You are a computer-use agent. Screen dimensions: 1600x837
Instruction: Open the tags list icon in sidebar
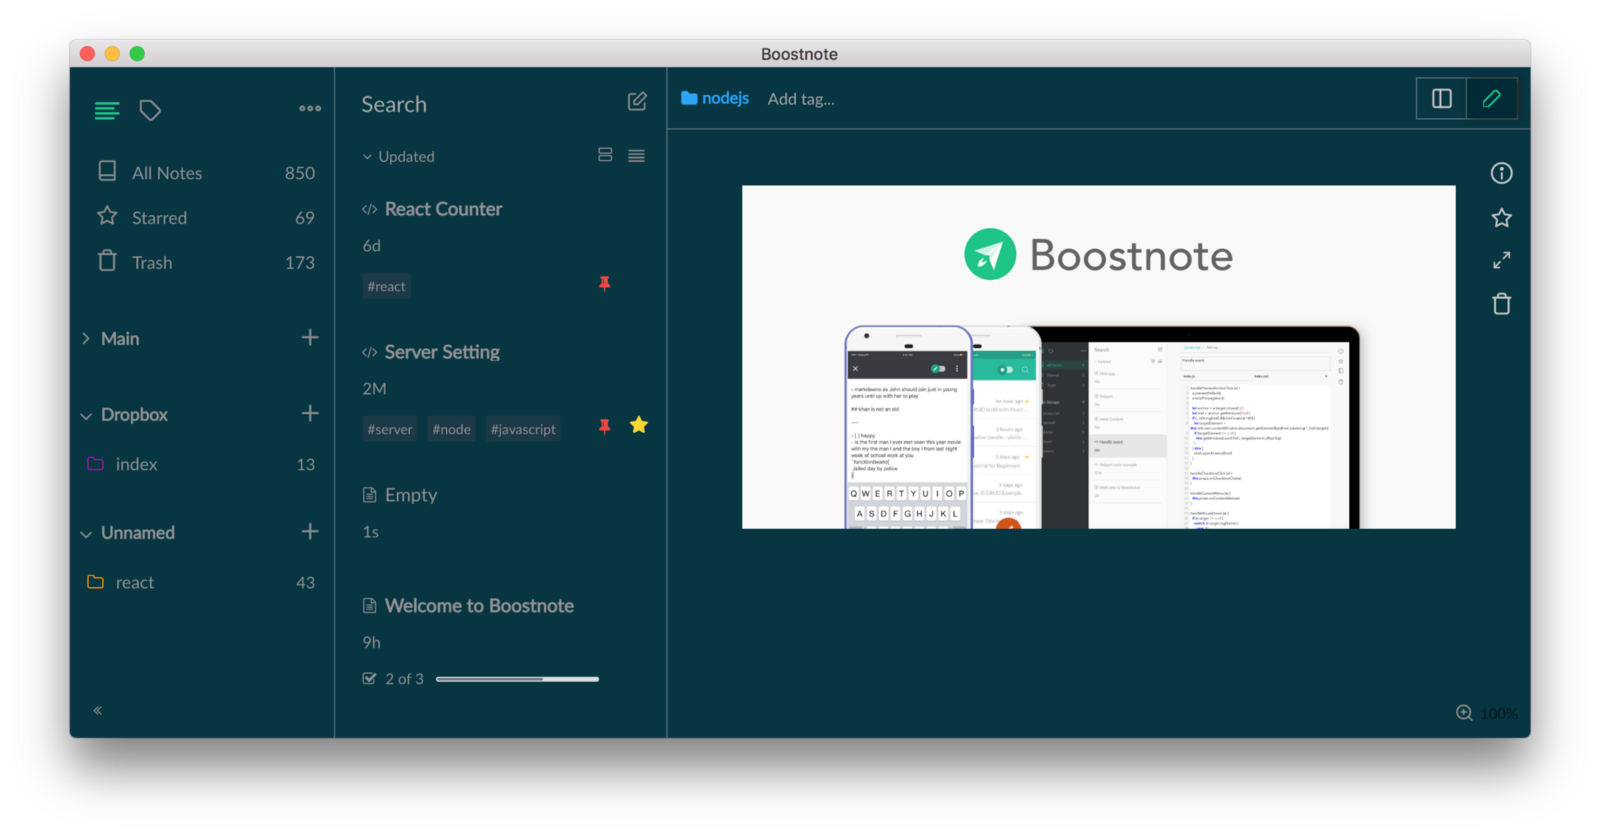pyautogui.click(x=150, y=110)
